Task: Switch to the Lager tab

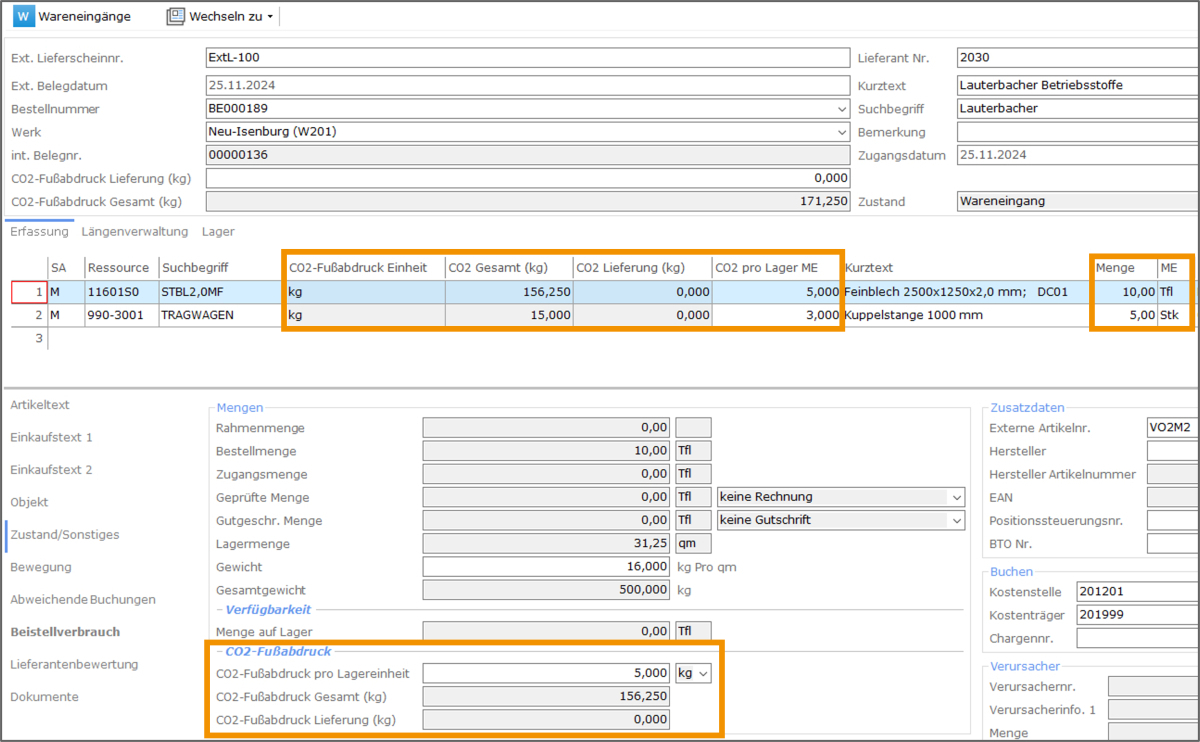Action: tap(218, 232)
